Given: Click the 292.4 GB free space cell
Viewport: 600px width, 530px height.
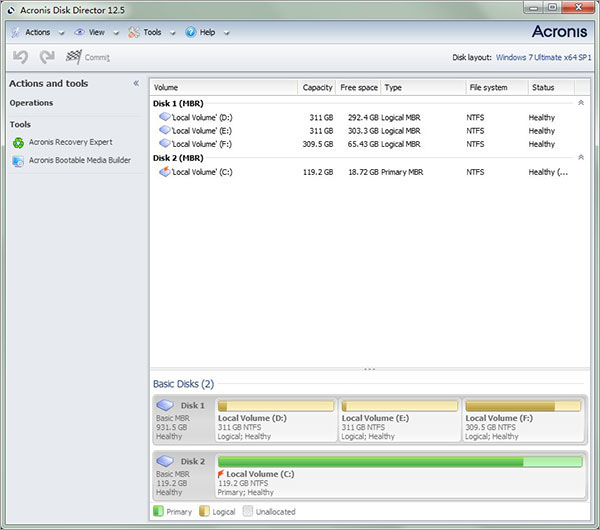Looking at the screenshot, I should pyautogui.click(x=363, y=117).
